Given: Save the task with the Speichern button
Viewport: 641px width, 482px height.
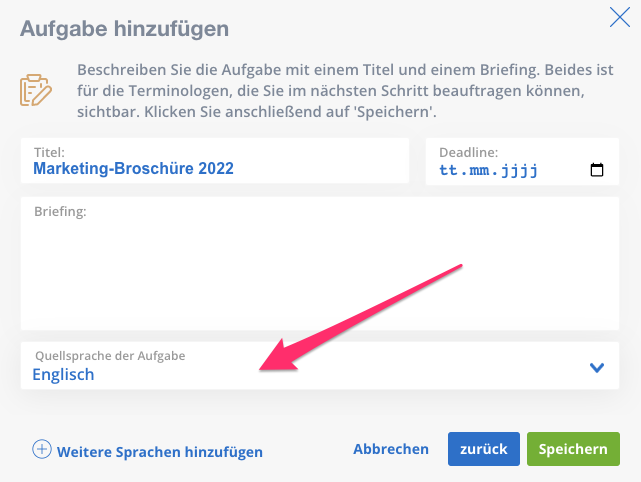Looking at the screenshot, I should point(573,449).
